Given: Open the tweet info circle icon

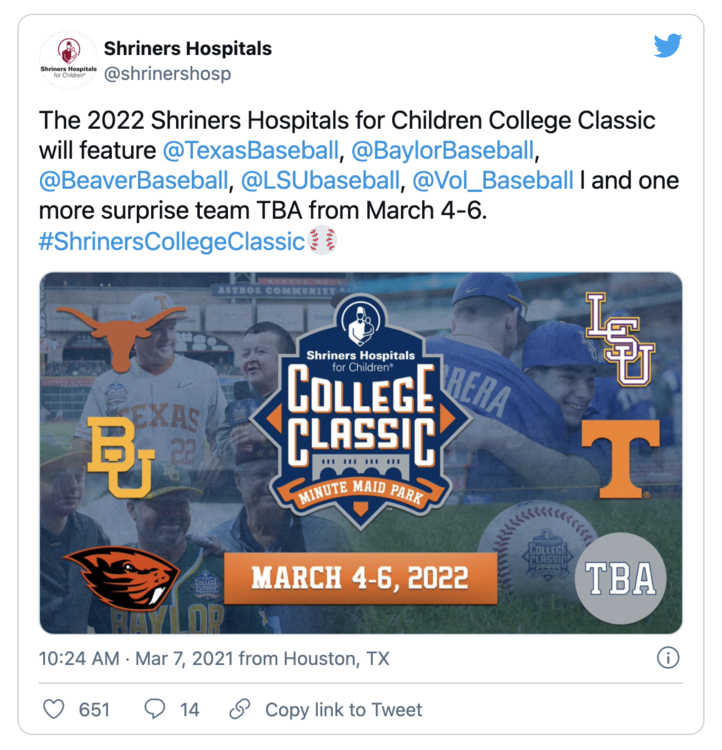Looking at the screenshot, I should coord(667,658).
